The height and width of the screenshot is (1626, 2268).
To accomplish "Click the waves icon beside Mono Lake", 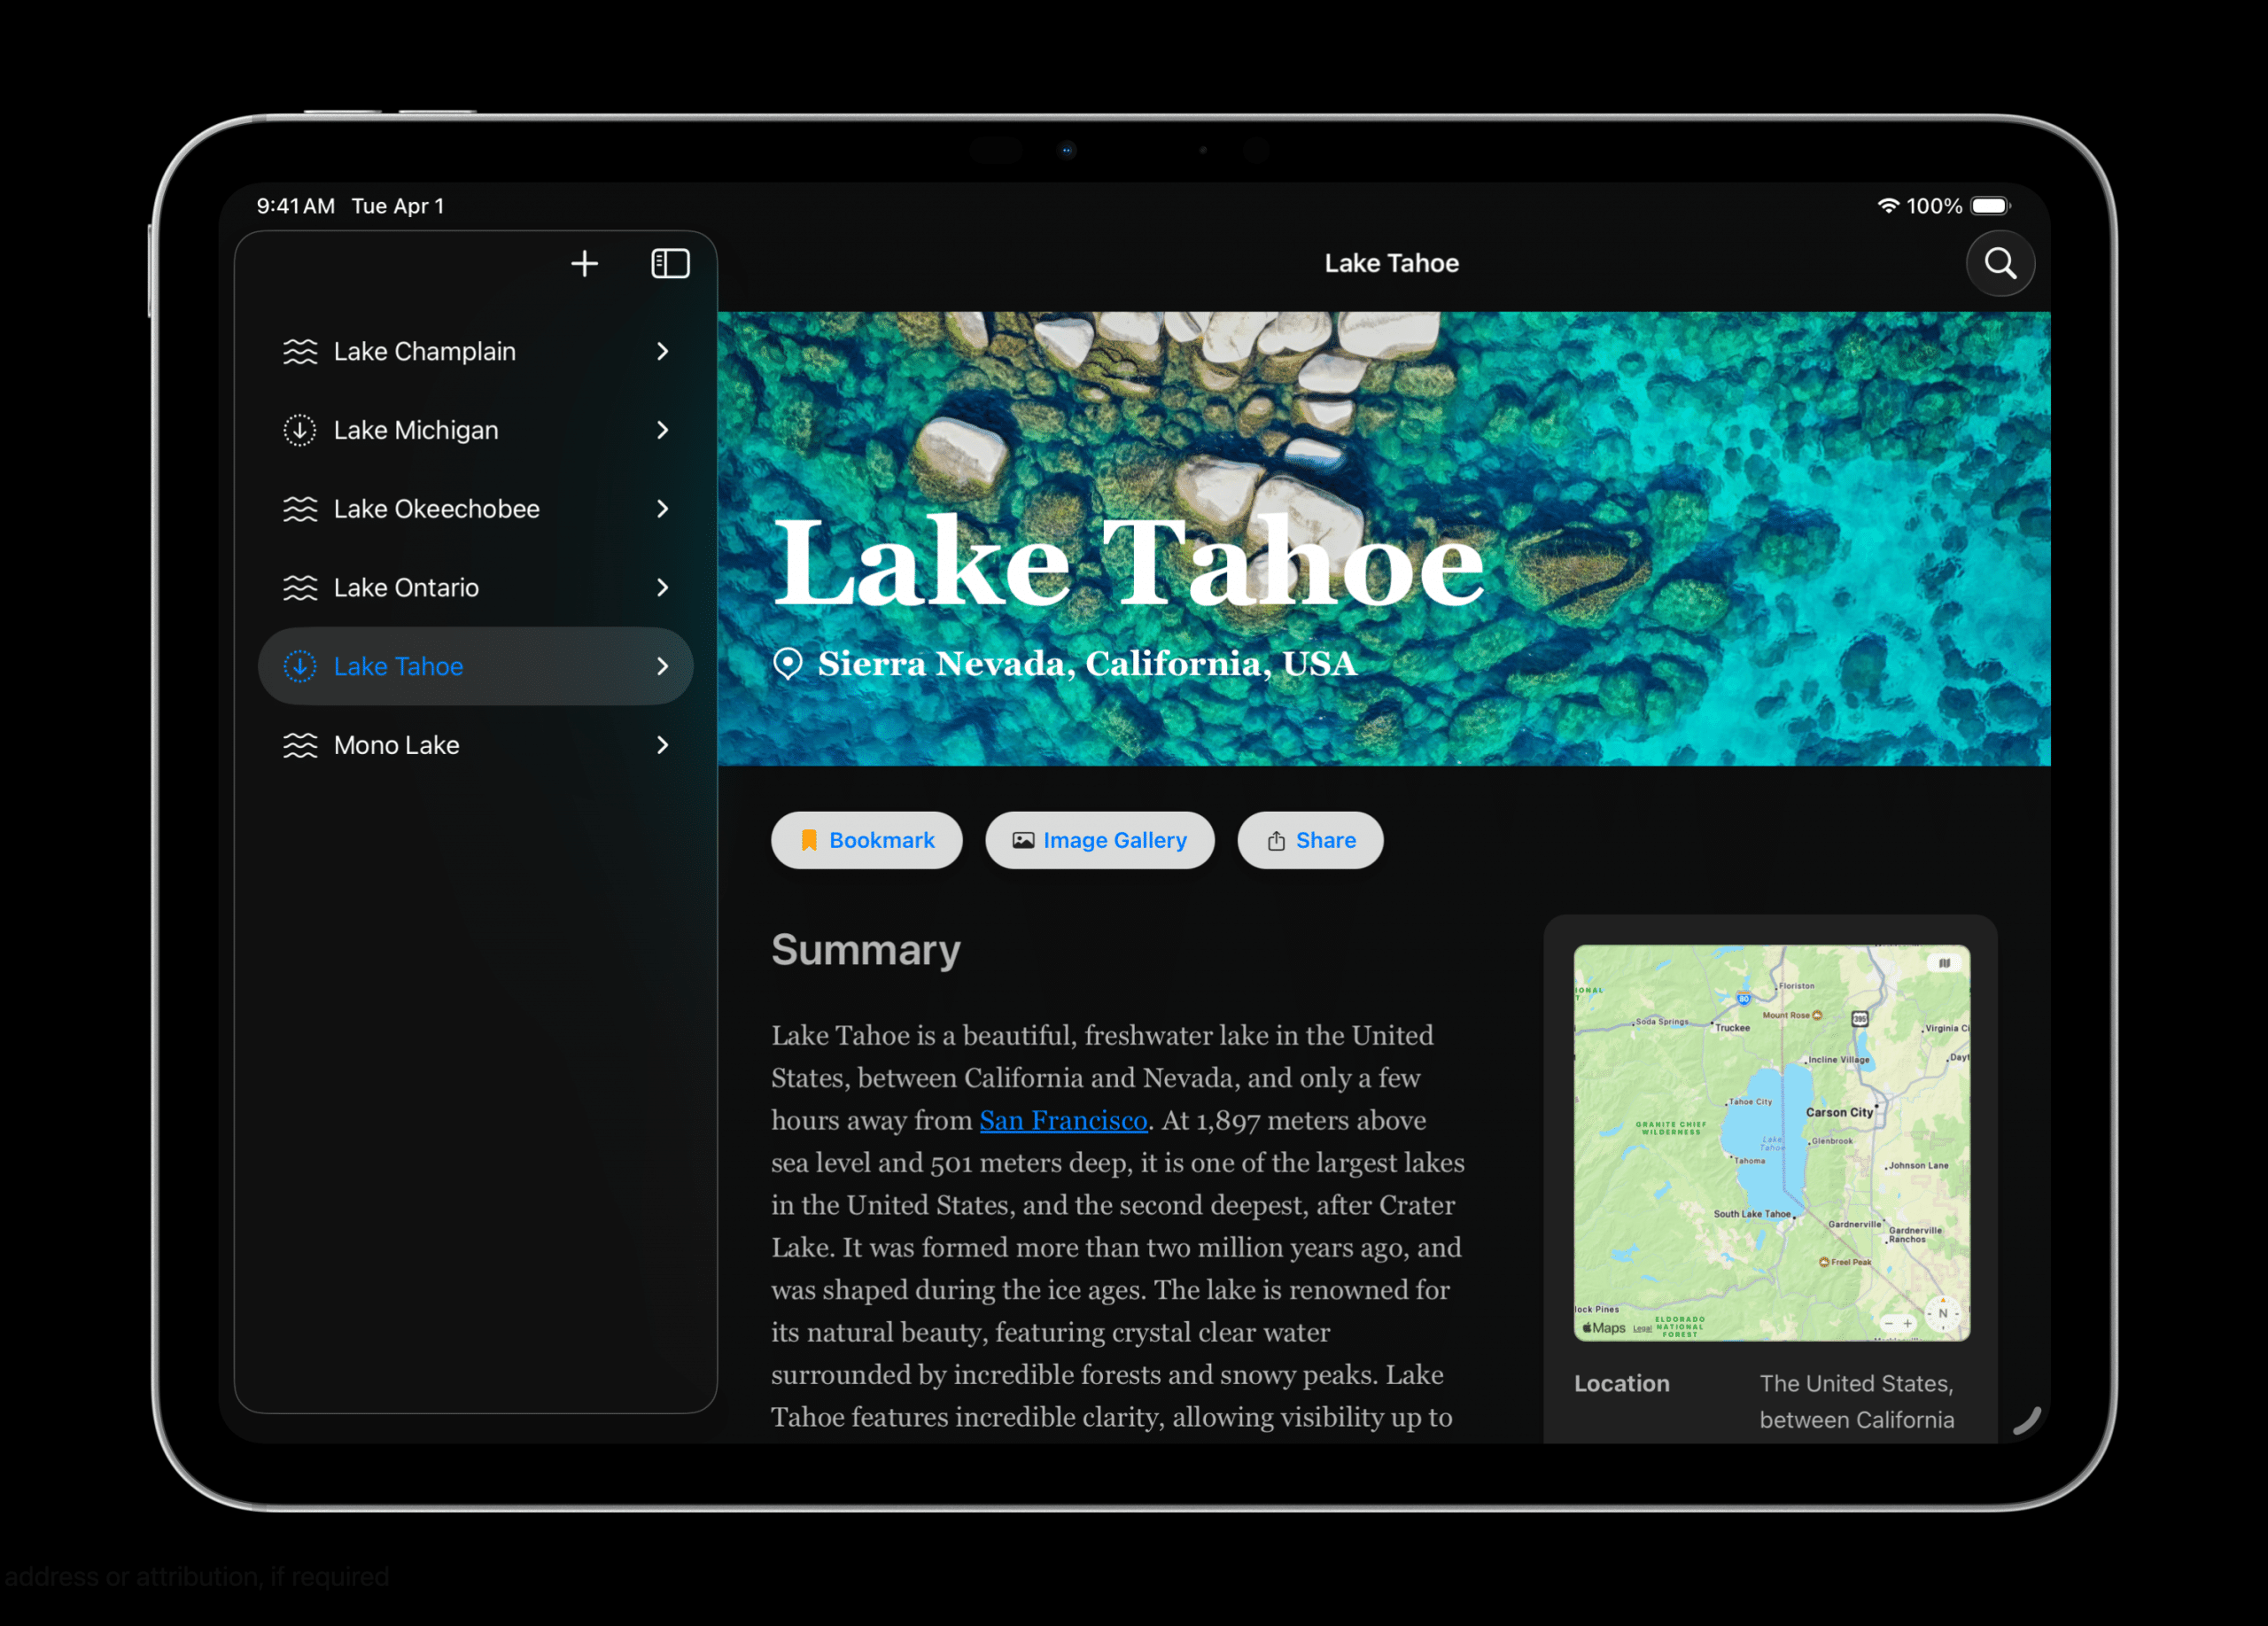I will coord(300,745).
